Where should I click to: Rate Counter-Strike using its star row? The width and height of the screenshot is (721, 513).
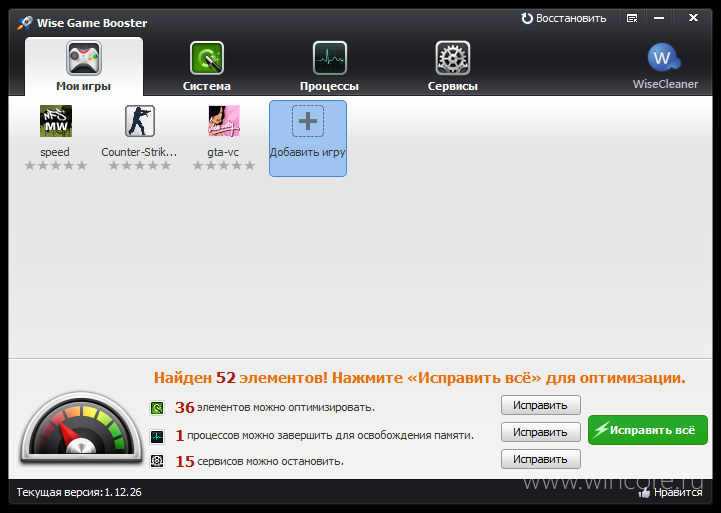pos(140,165)
